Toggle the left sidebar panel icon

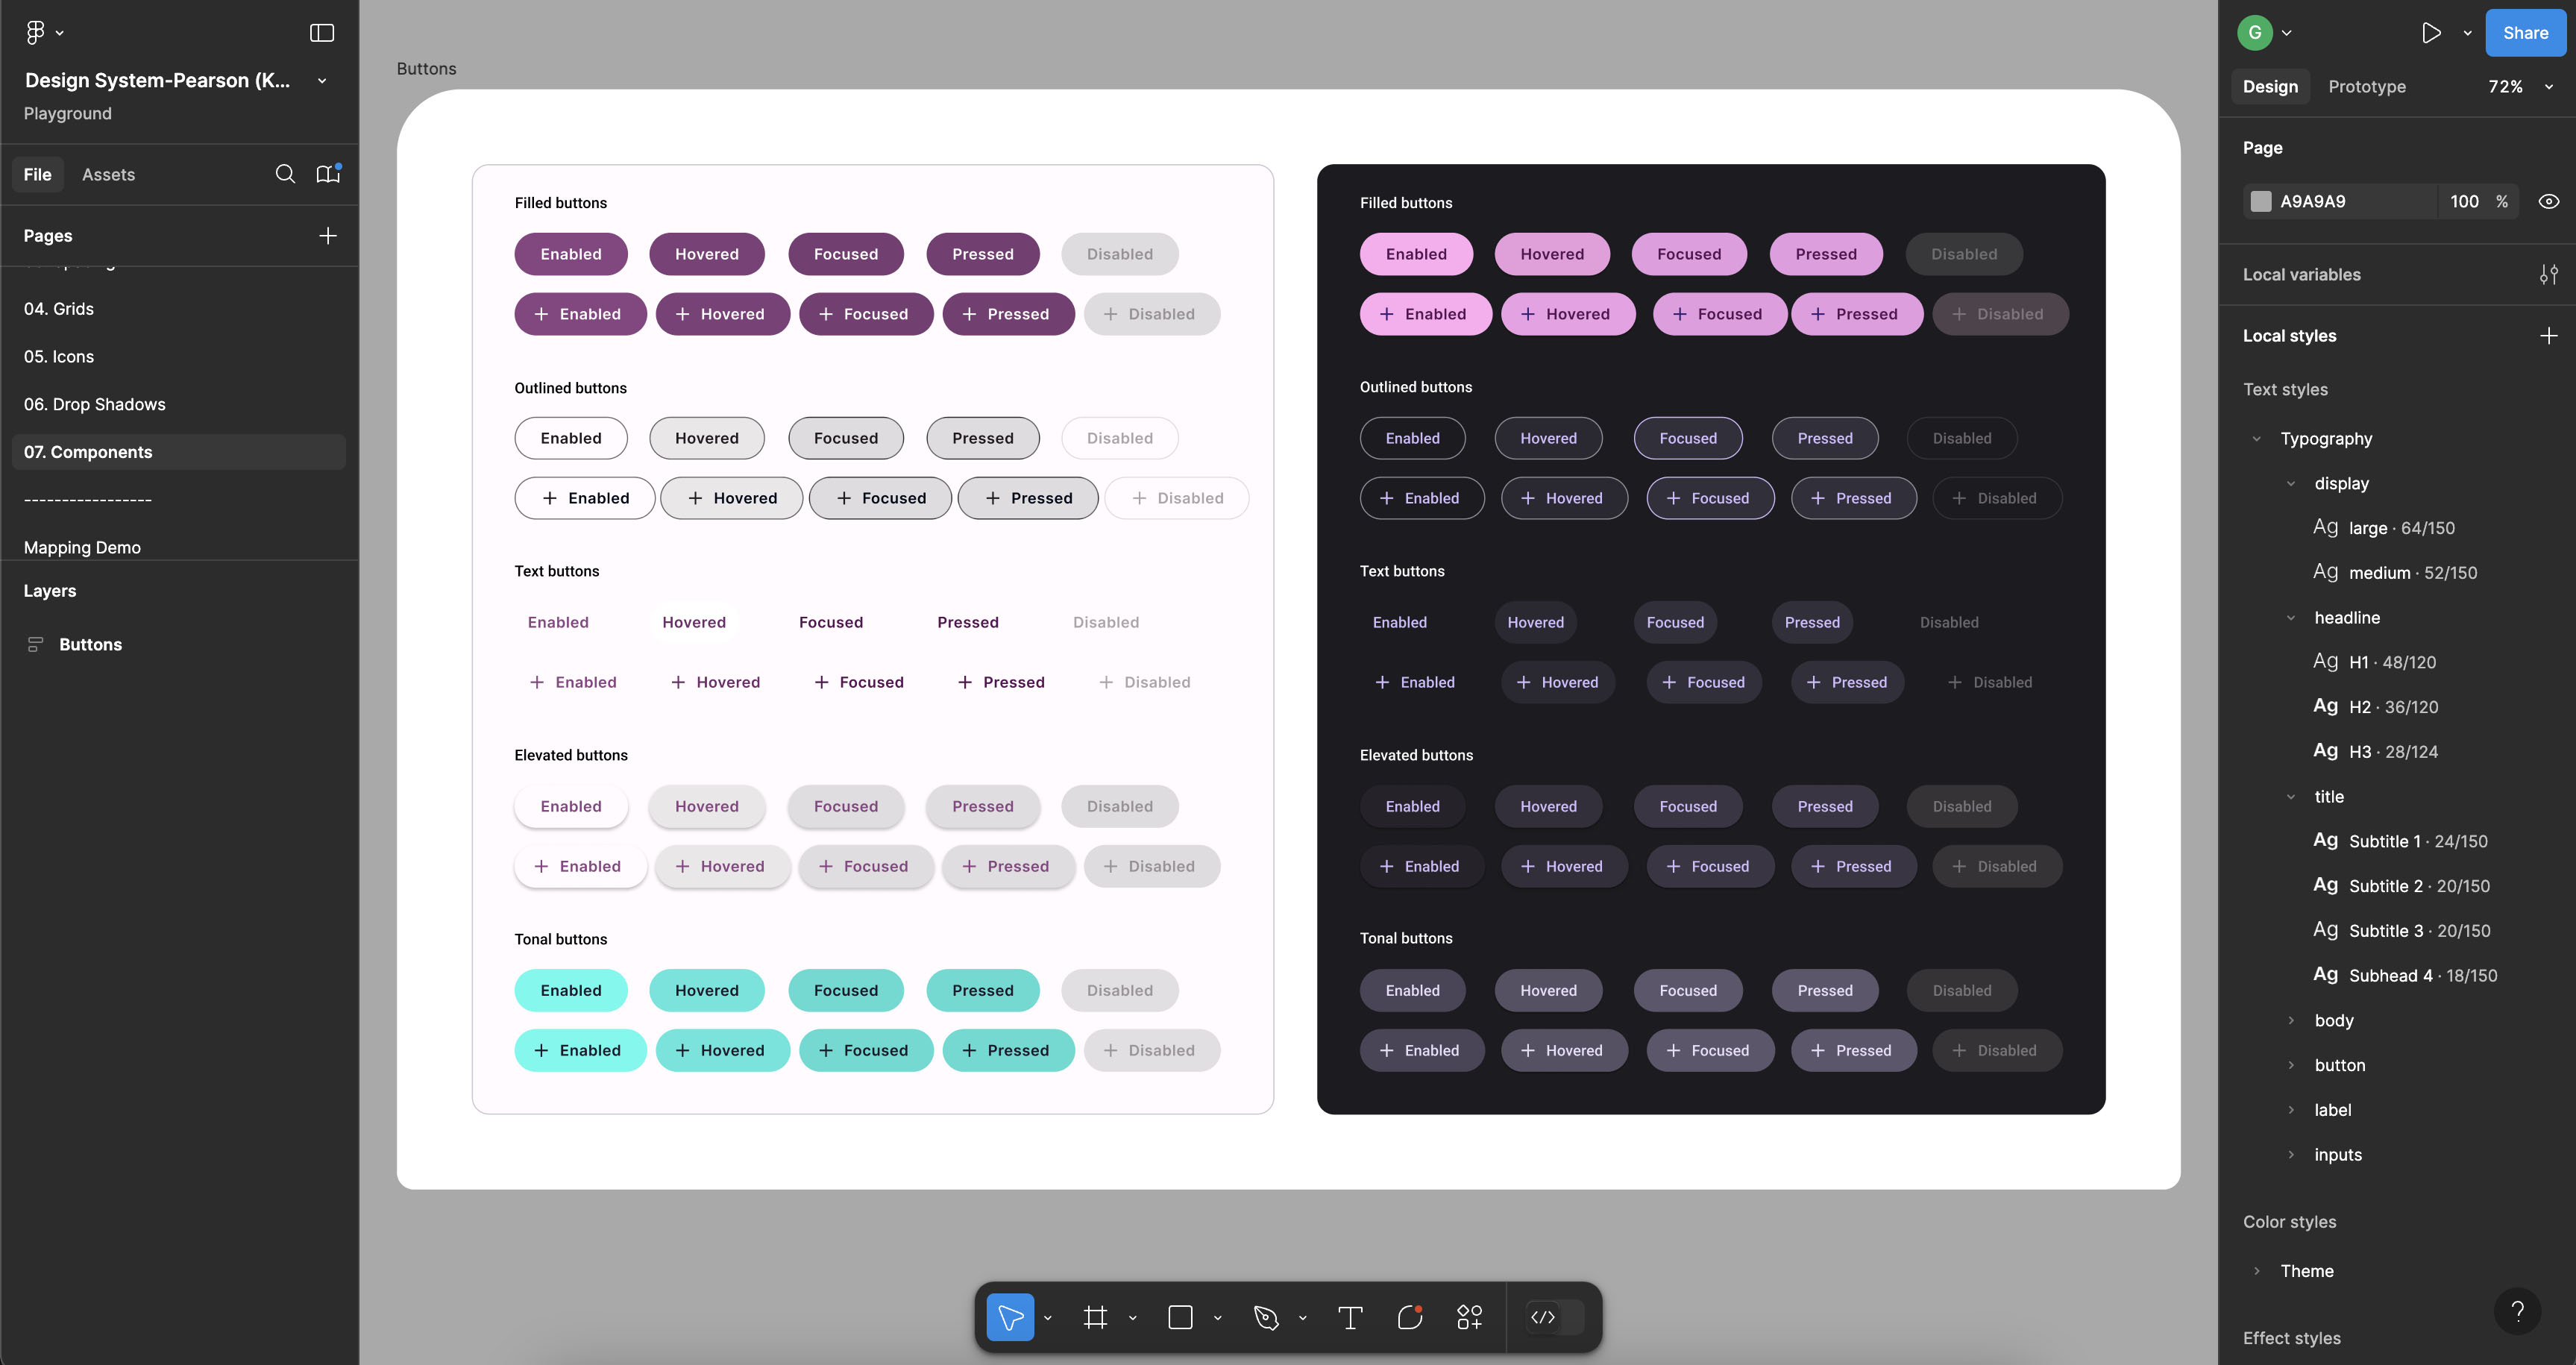coord(322,33)
